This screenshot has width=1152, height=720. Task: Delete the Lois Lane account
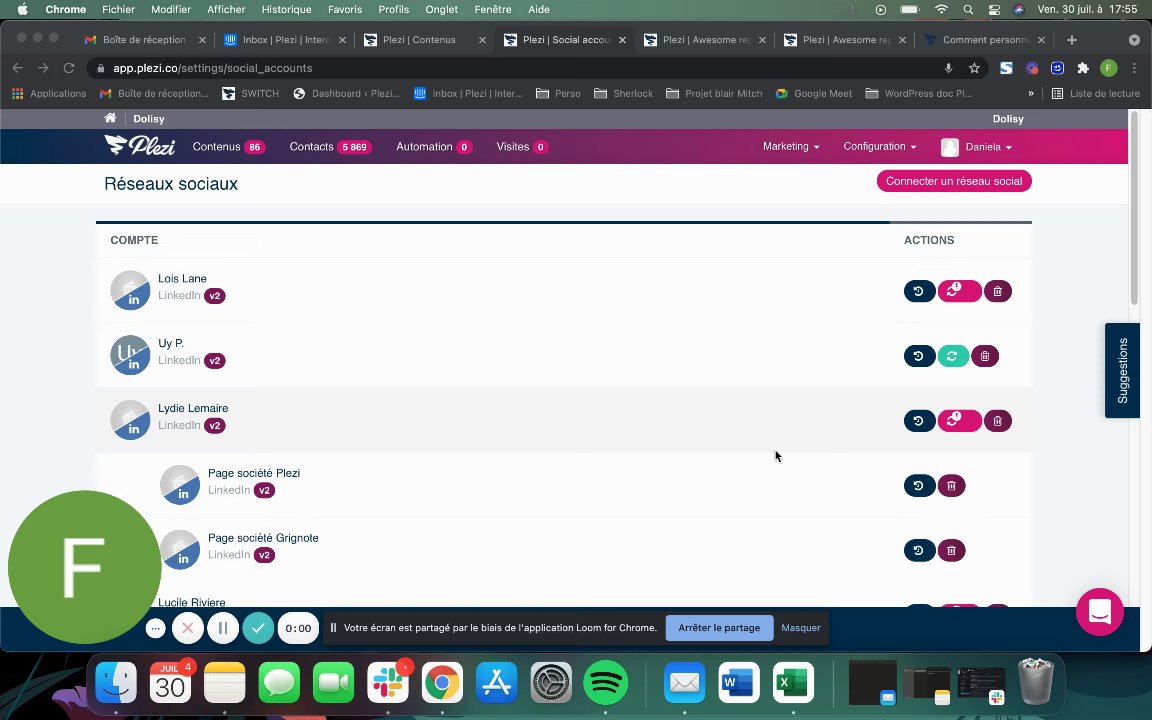[x=998, y=291]
